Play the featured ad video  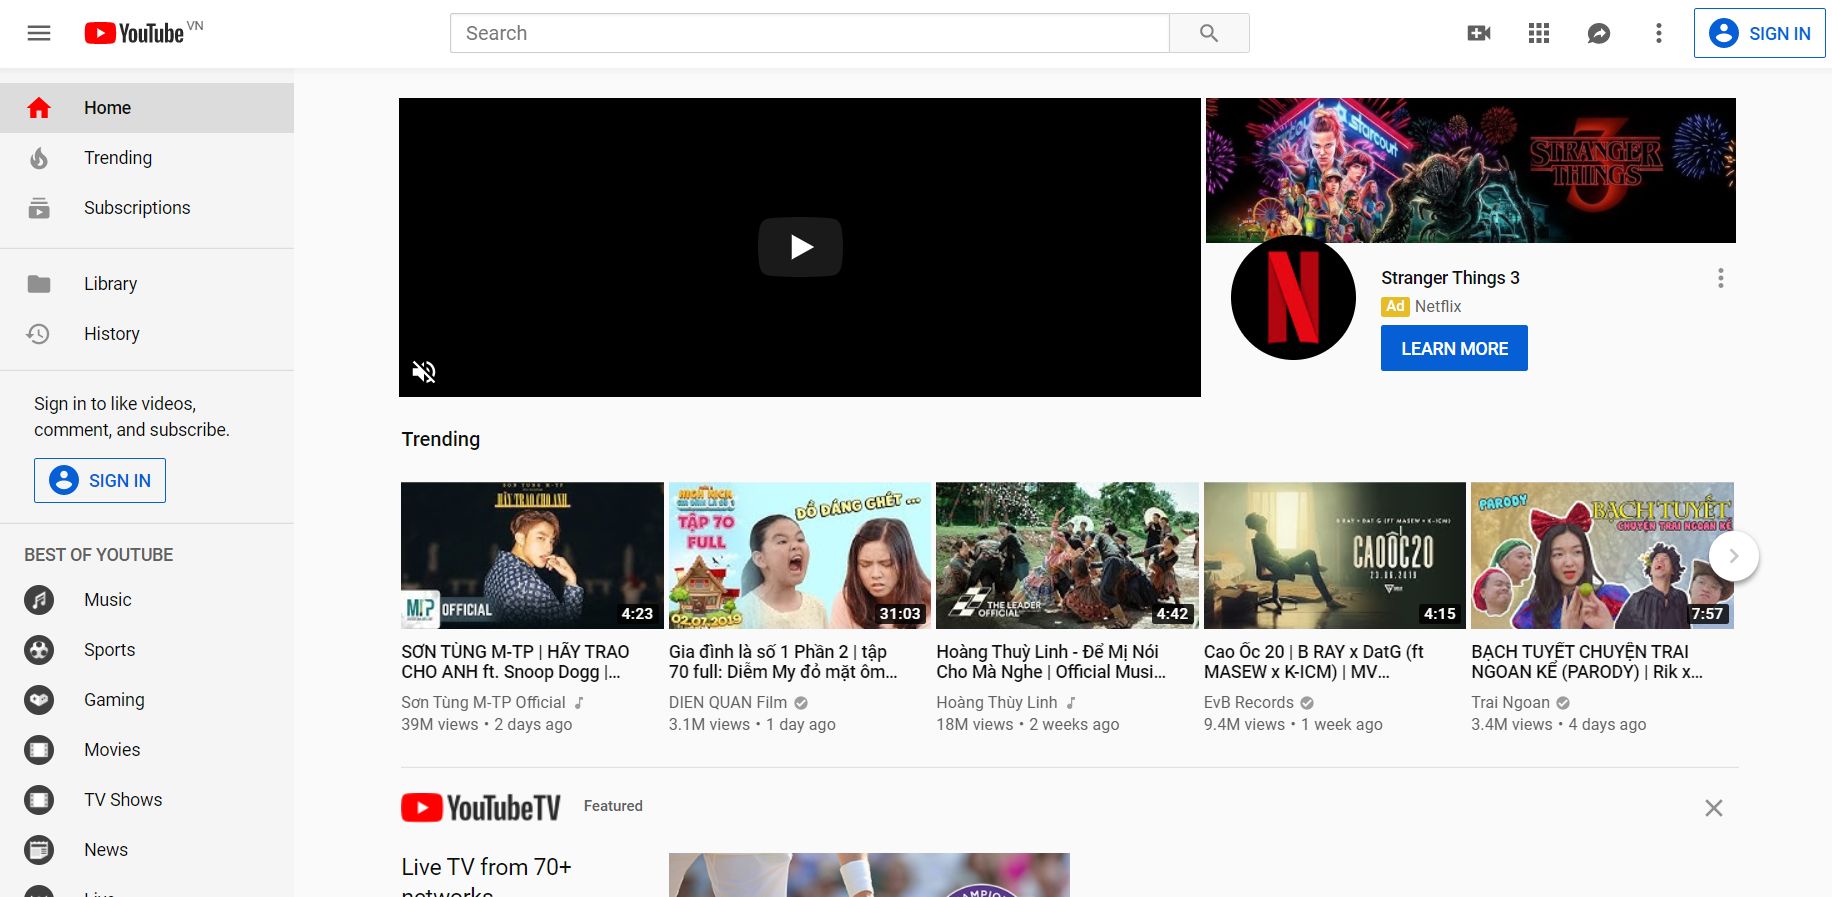800,247
